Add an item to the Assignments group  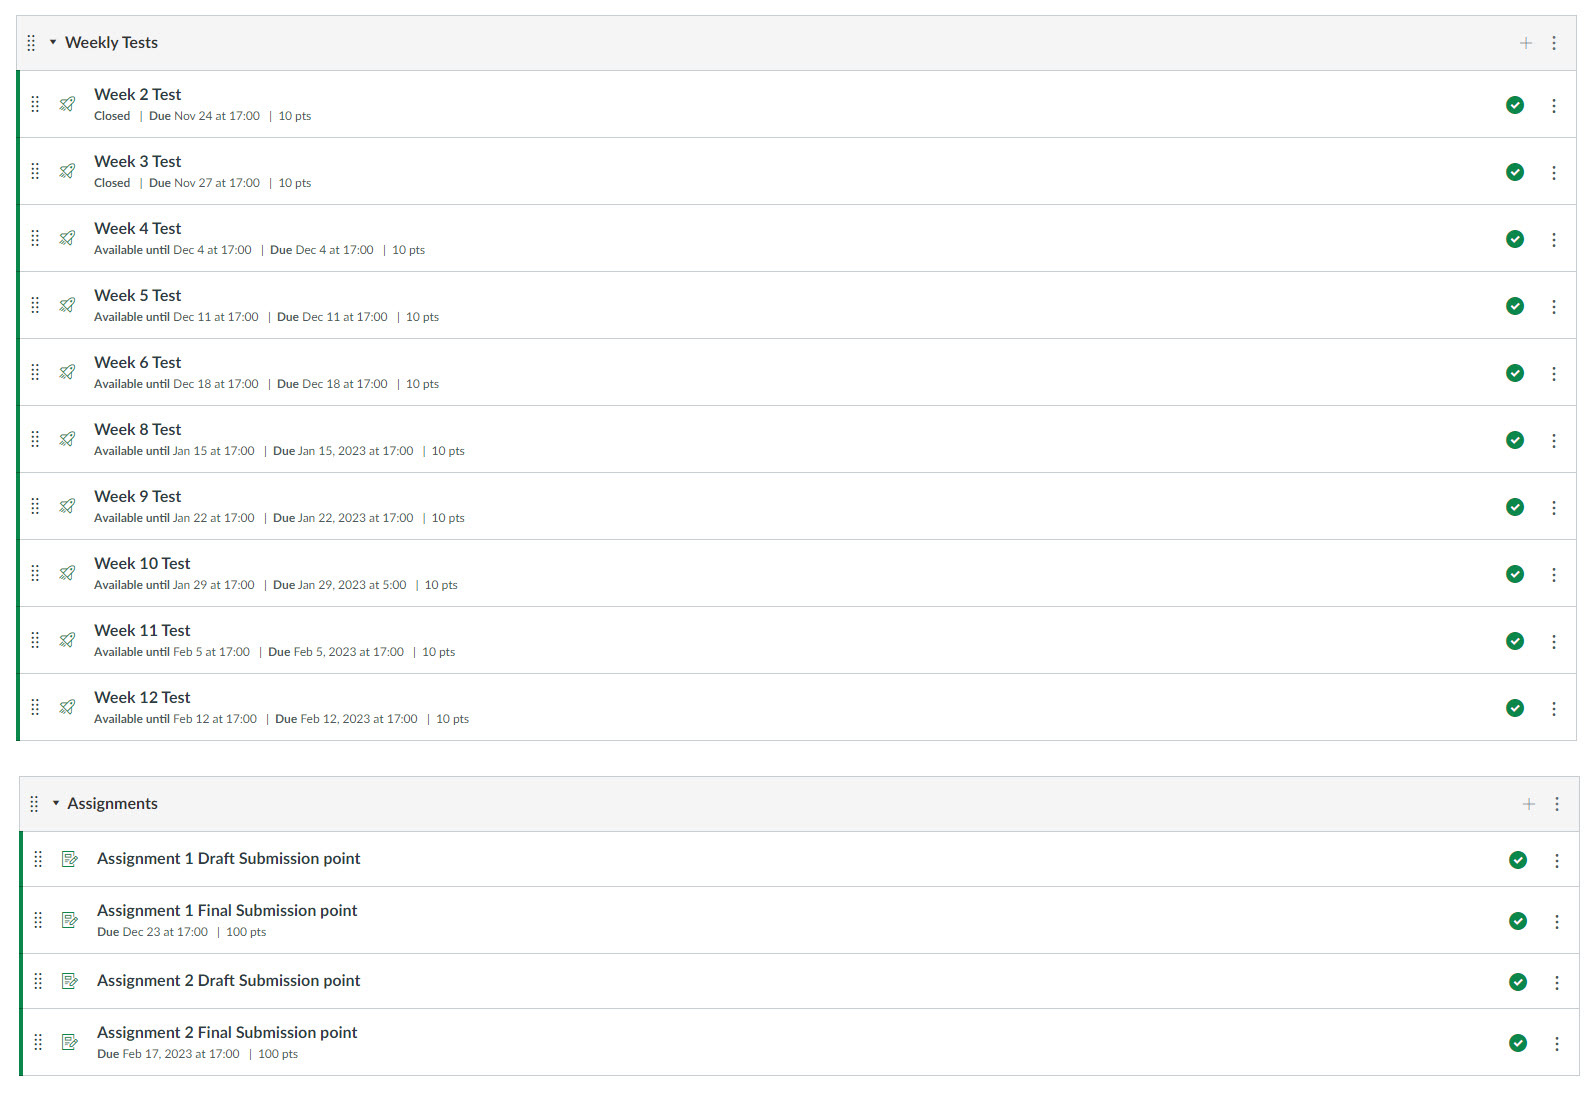[x=1528, y=804]
